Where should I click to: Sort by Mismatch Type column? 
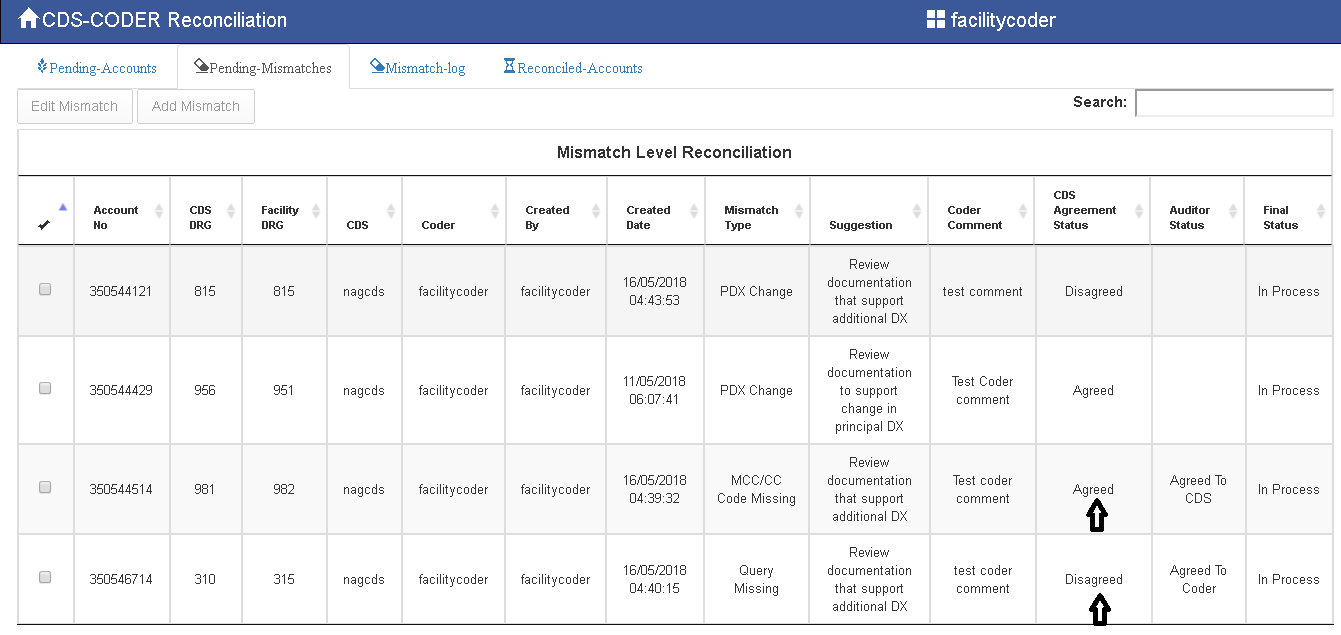(x=798, y=211)
